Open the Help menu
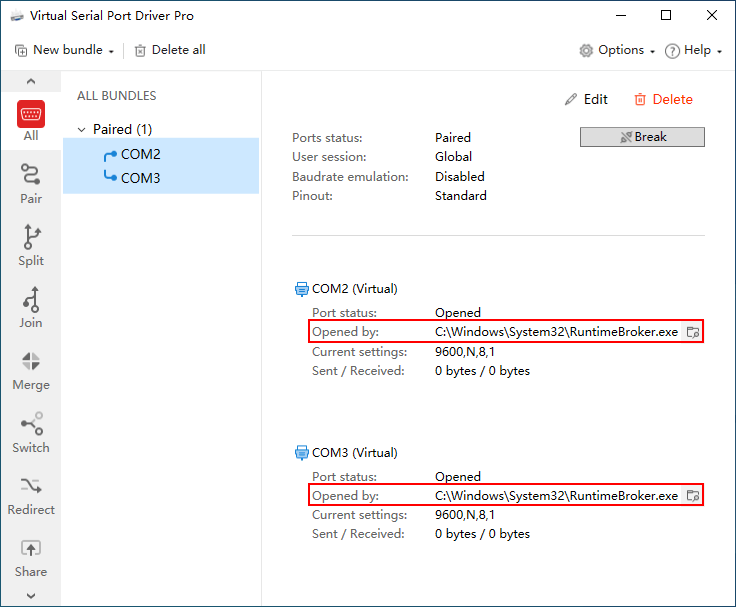This screenshot has width=736, height=607. tap(693, 50)
